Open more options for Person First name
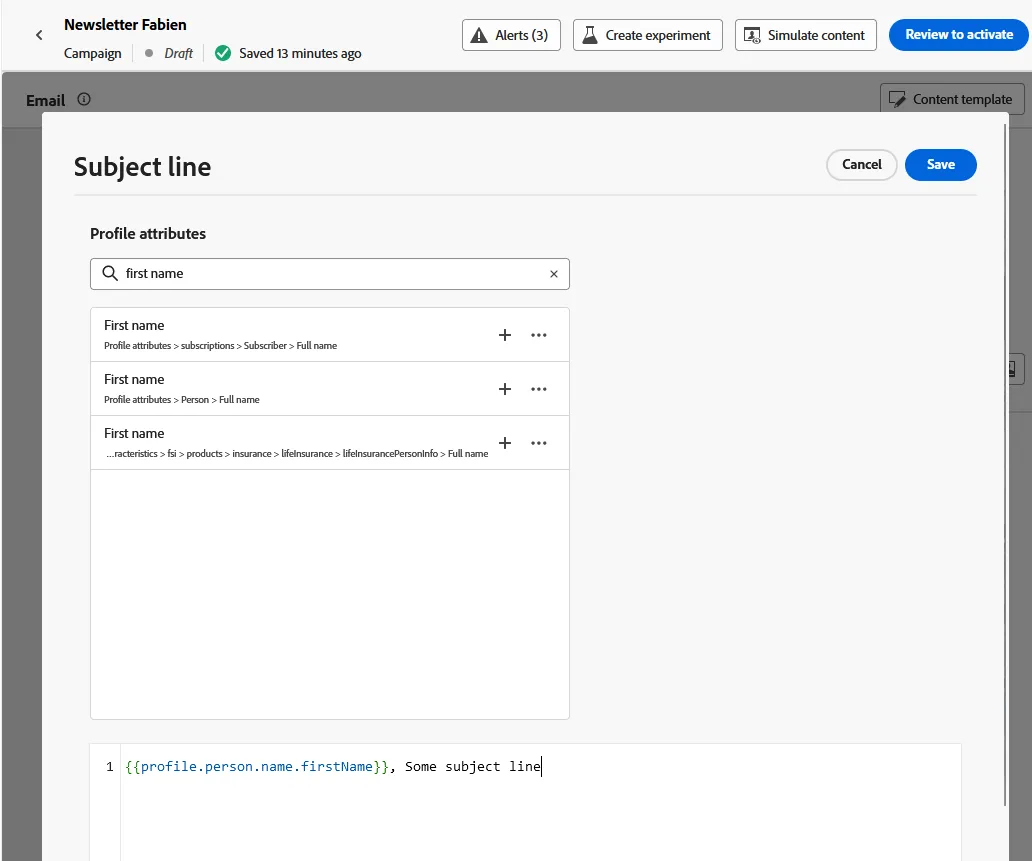 [538, 389]
